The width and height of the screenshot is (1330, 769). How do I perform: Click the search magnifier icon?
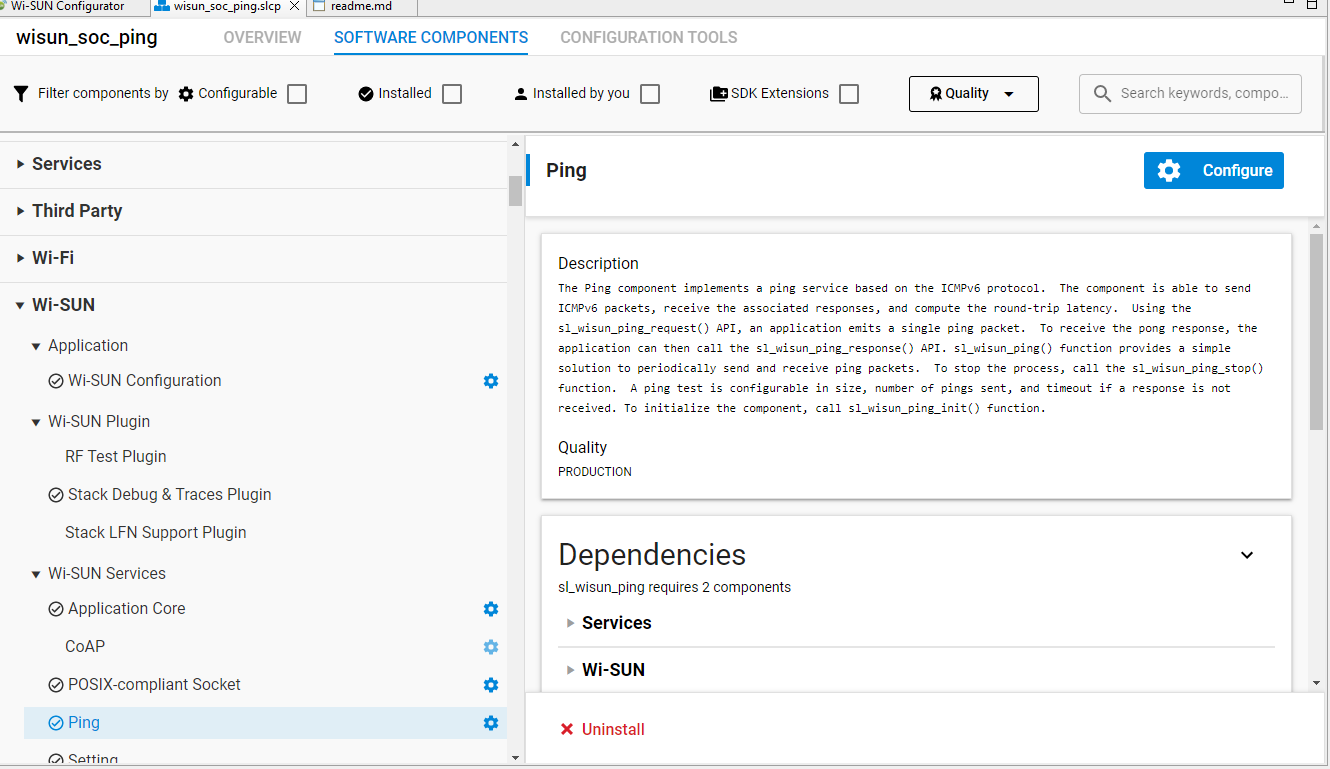(1102, 93)
